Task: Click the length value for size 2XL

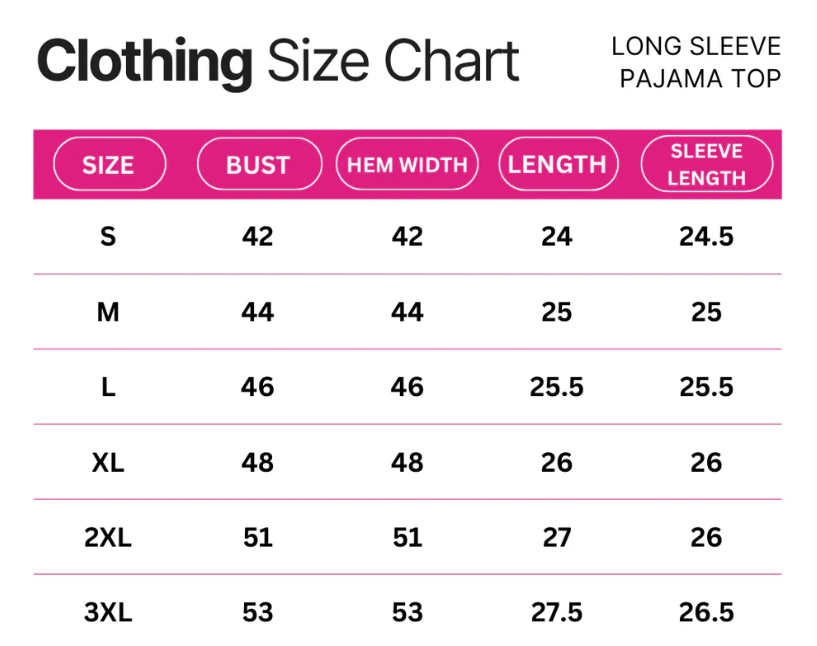Action: [x=557, y=537]
